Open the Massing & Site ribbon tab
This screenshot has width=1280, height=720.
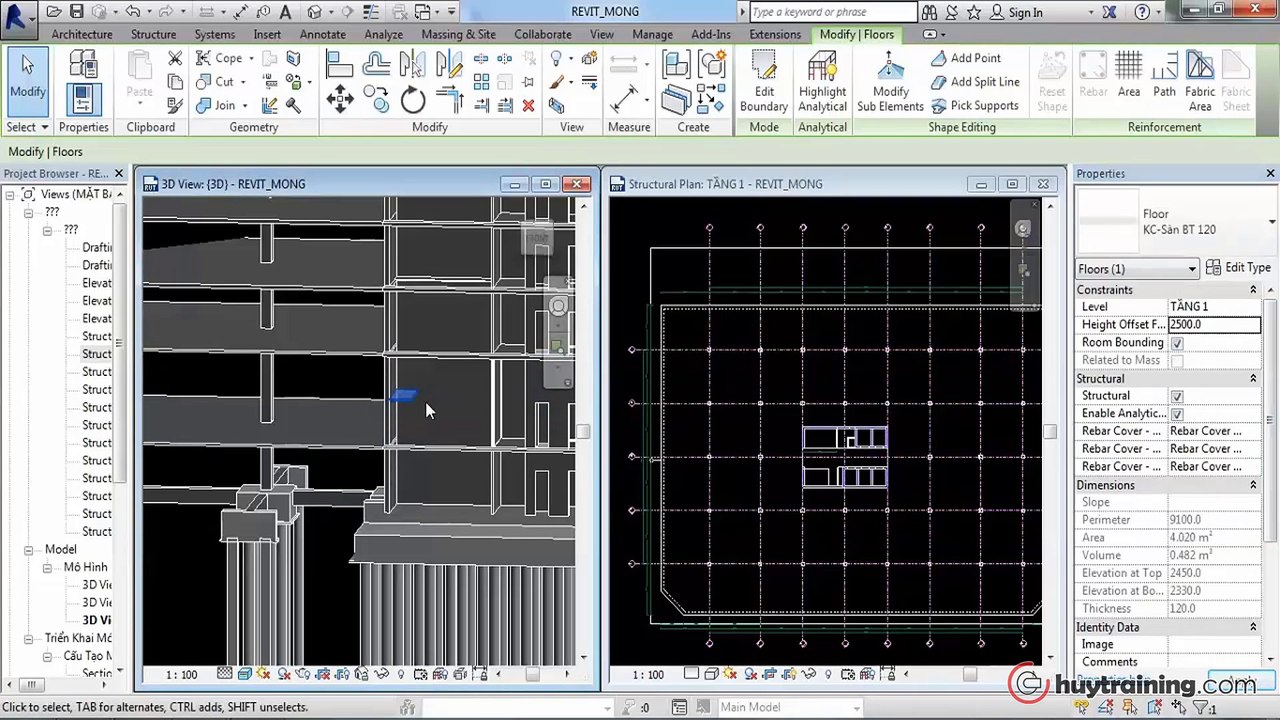coord(458,34)
